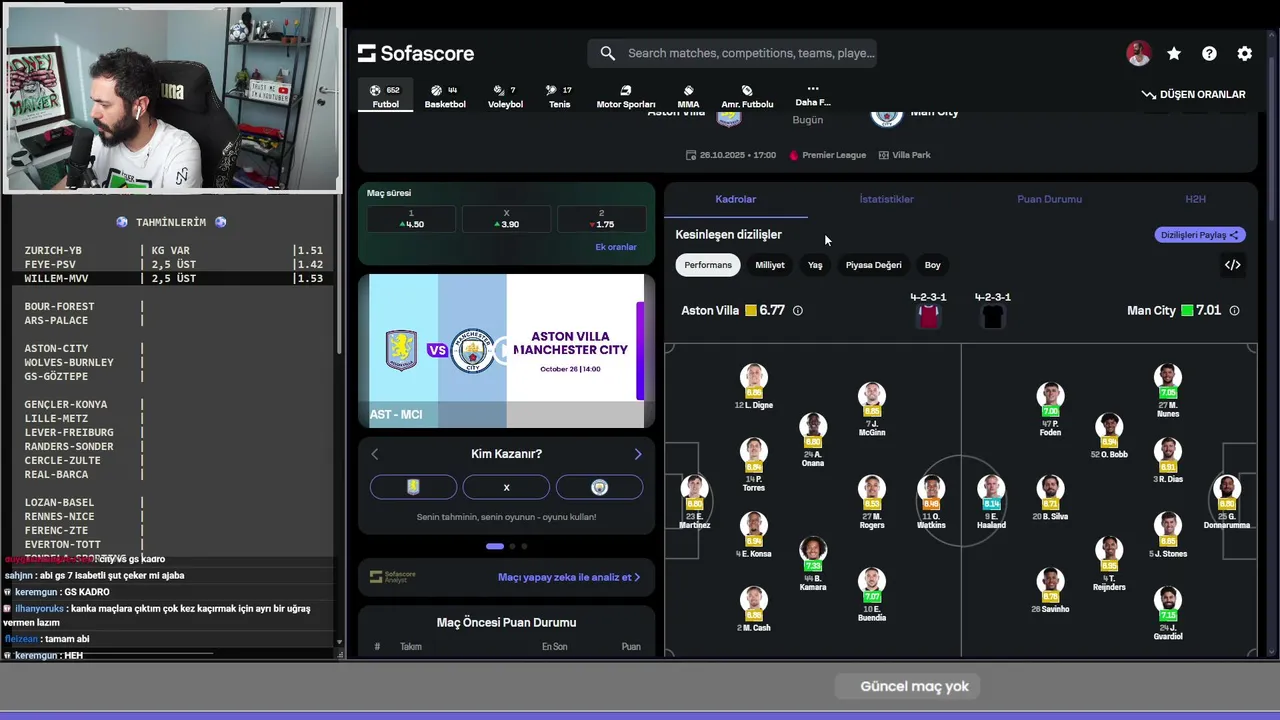Open player J. McGinn on the pitch
The image size is (1280, 720).
[872, 410]
